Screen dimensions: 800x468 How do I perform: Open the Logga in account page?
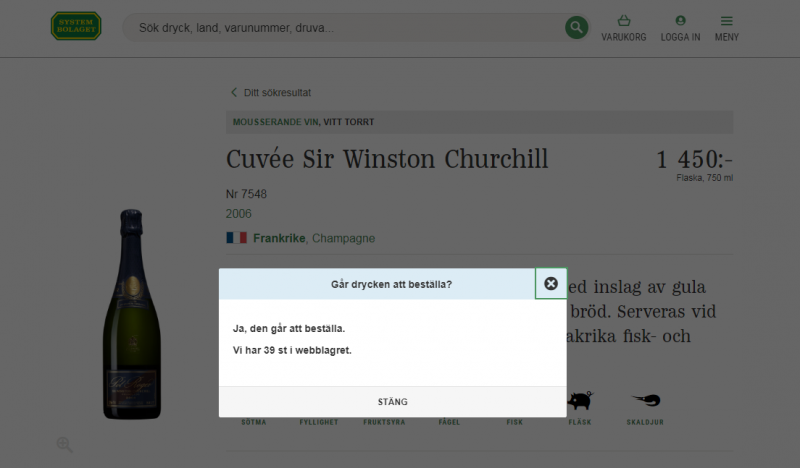pos(680,28)
